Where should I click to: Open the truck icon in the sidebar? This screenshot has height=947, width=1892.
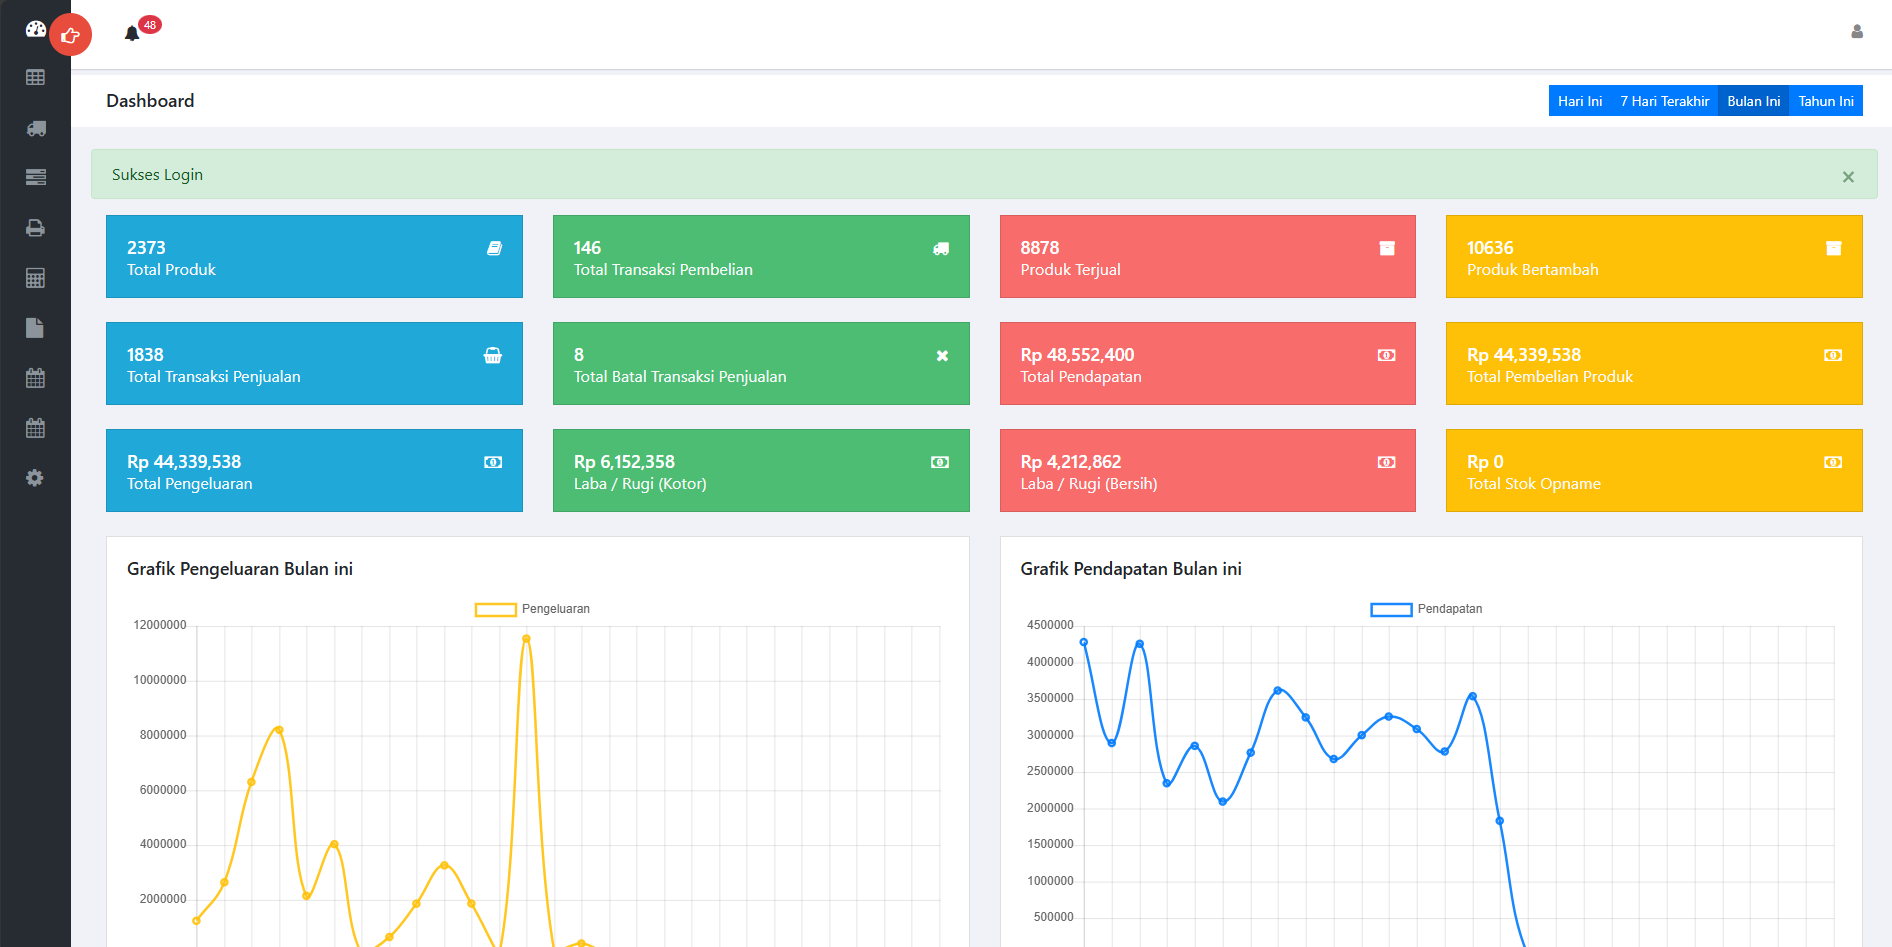click(x=35, y=128)
